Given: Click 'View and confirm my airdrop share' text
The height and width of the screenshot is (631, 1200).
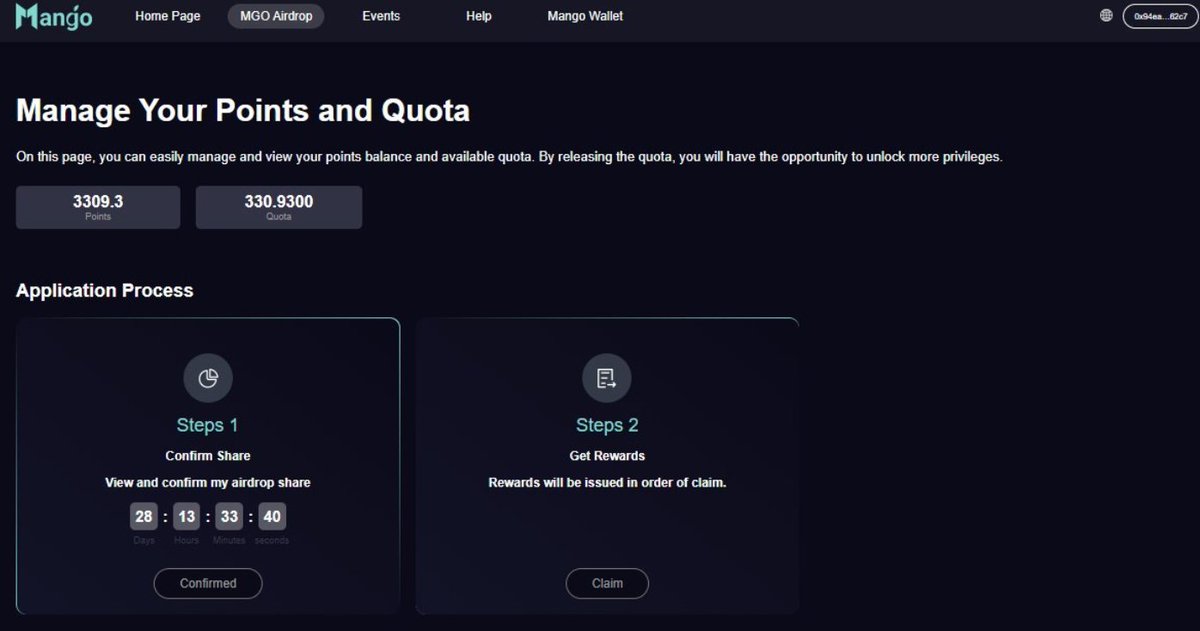Looking at the screenshot, I should pos(208,483).
